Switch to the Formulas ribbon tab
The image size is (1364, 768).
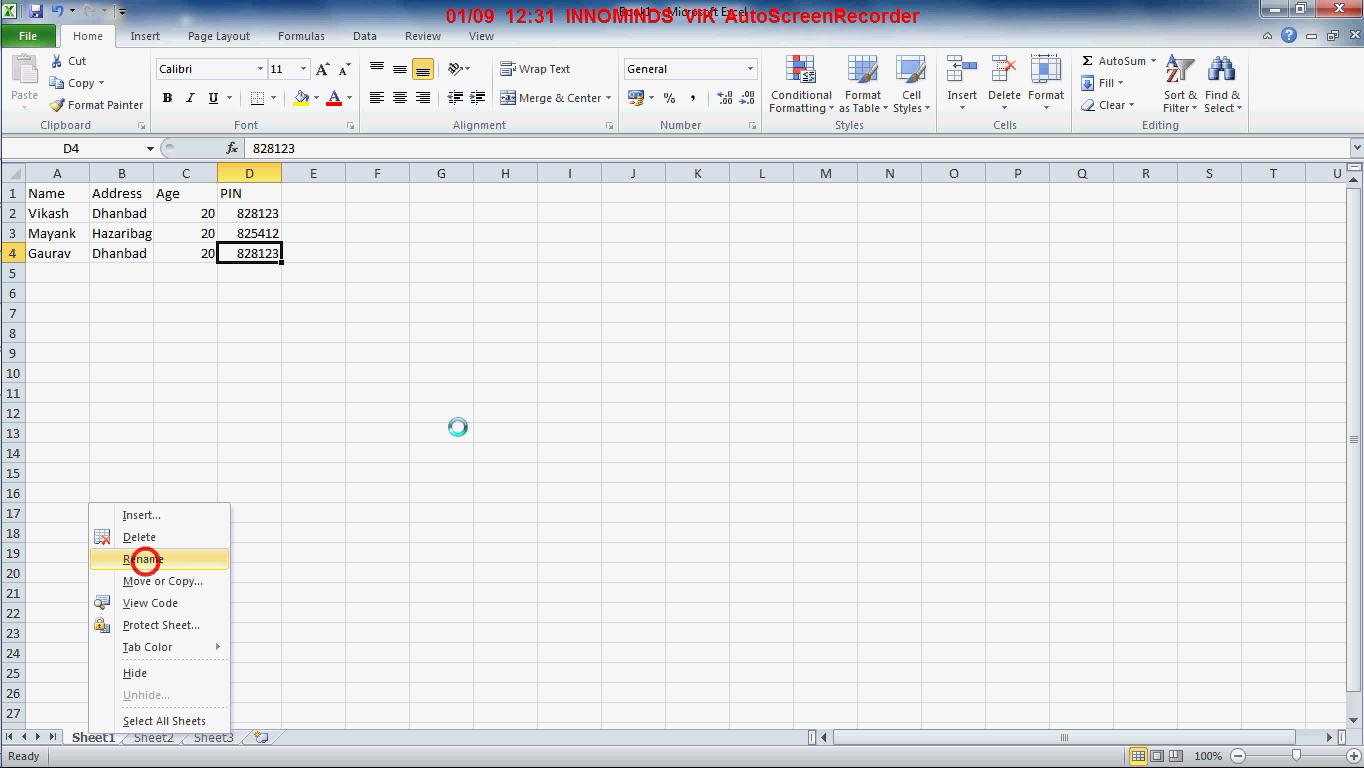(301, 36)
